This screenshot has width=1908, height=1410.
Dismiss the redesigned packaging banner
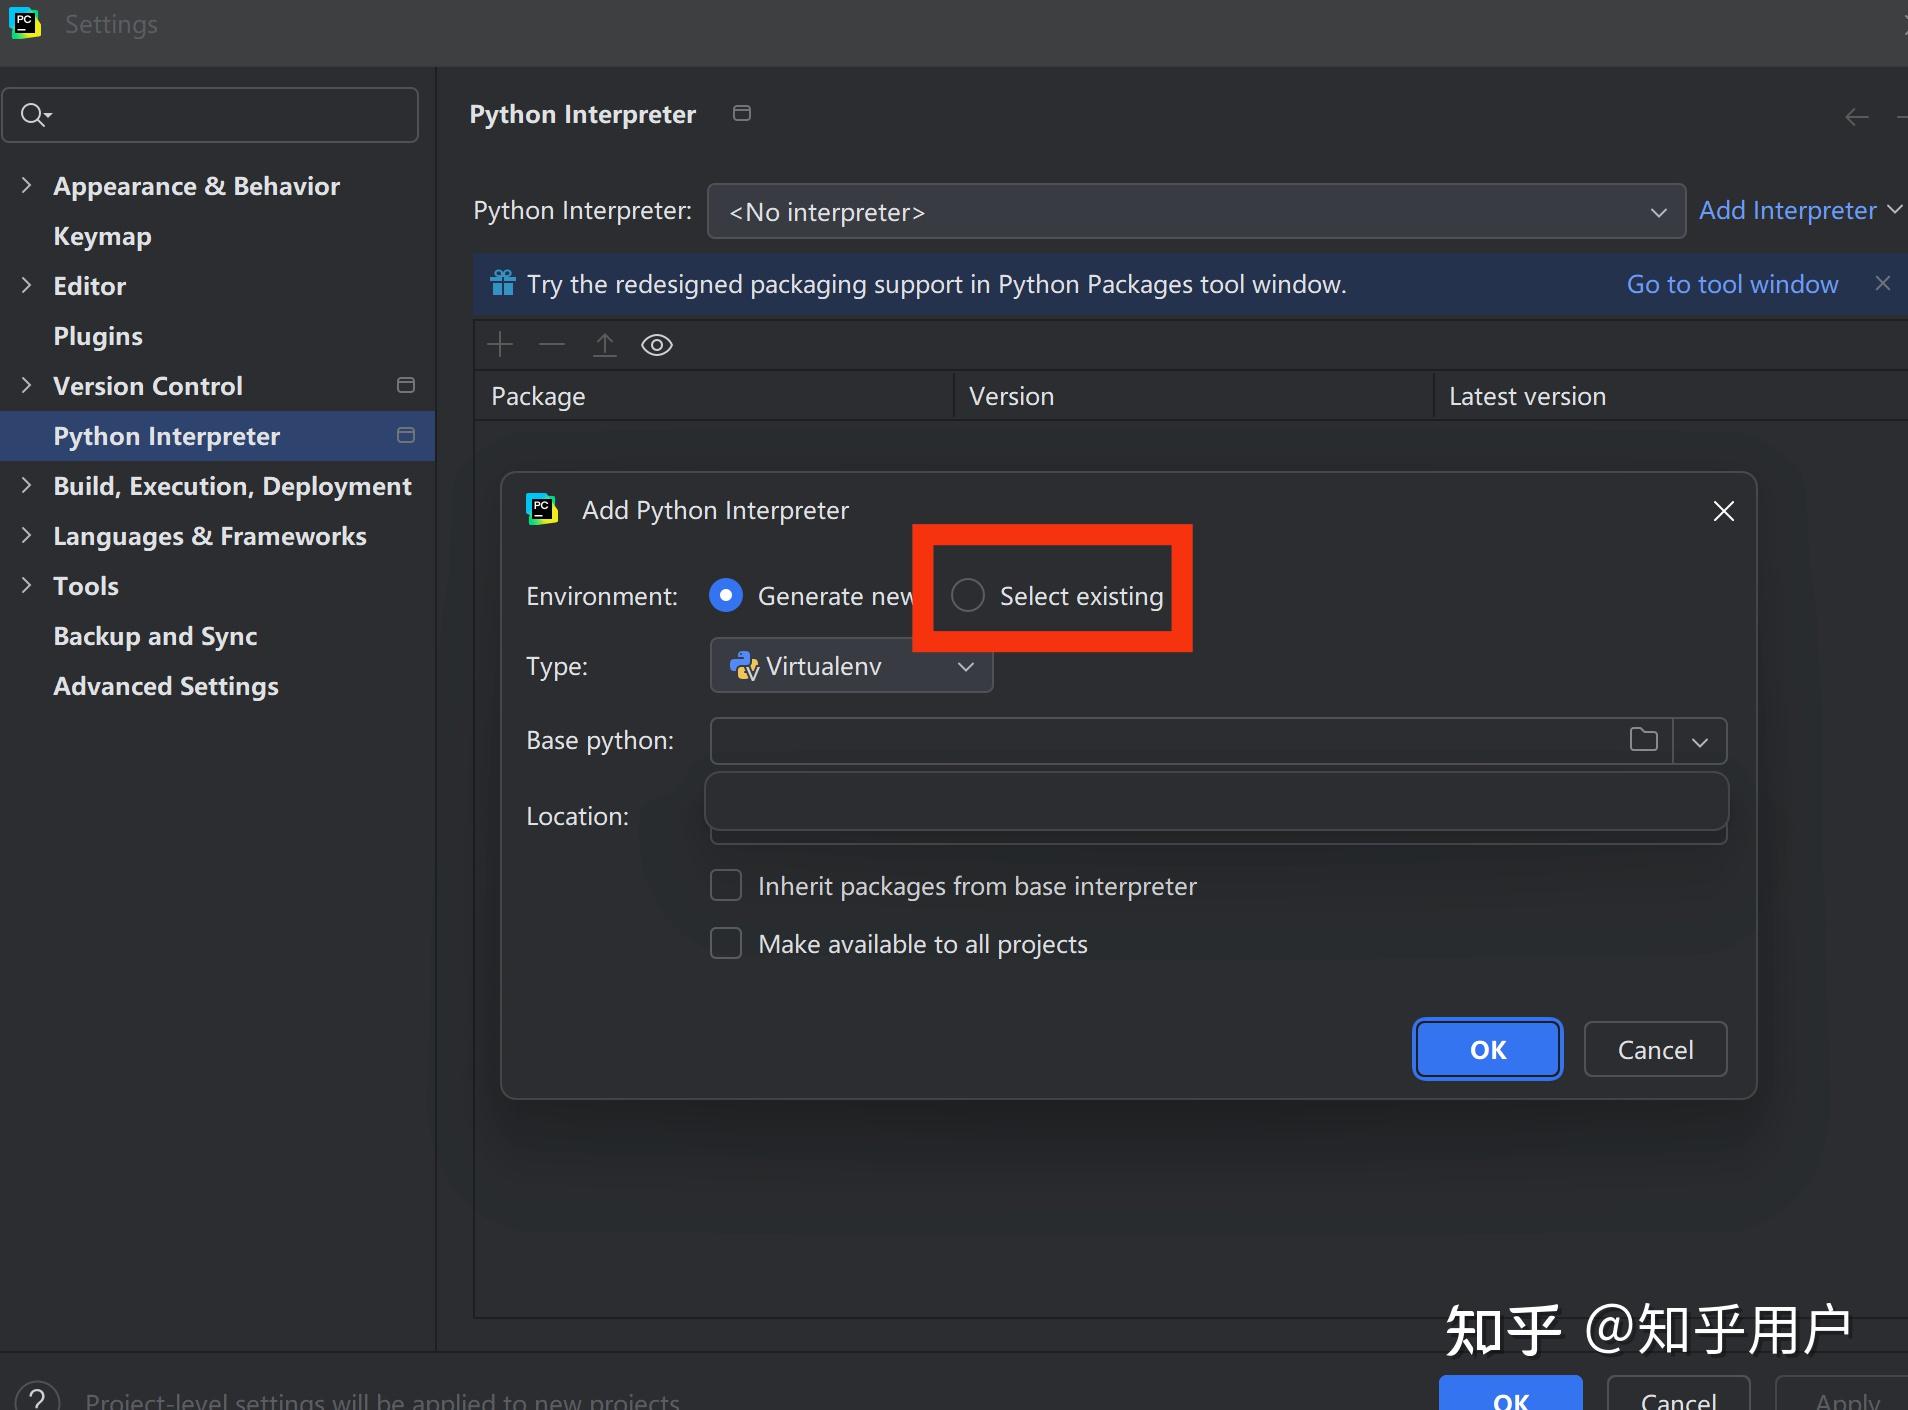pyautogui.click(x=1883, y=284)
